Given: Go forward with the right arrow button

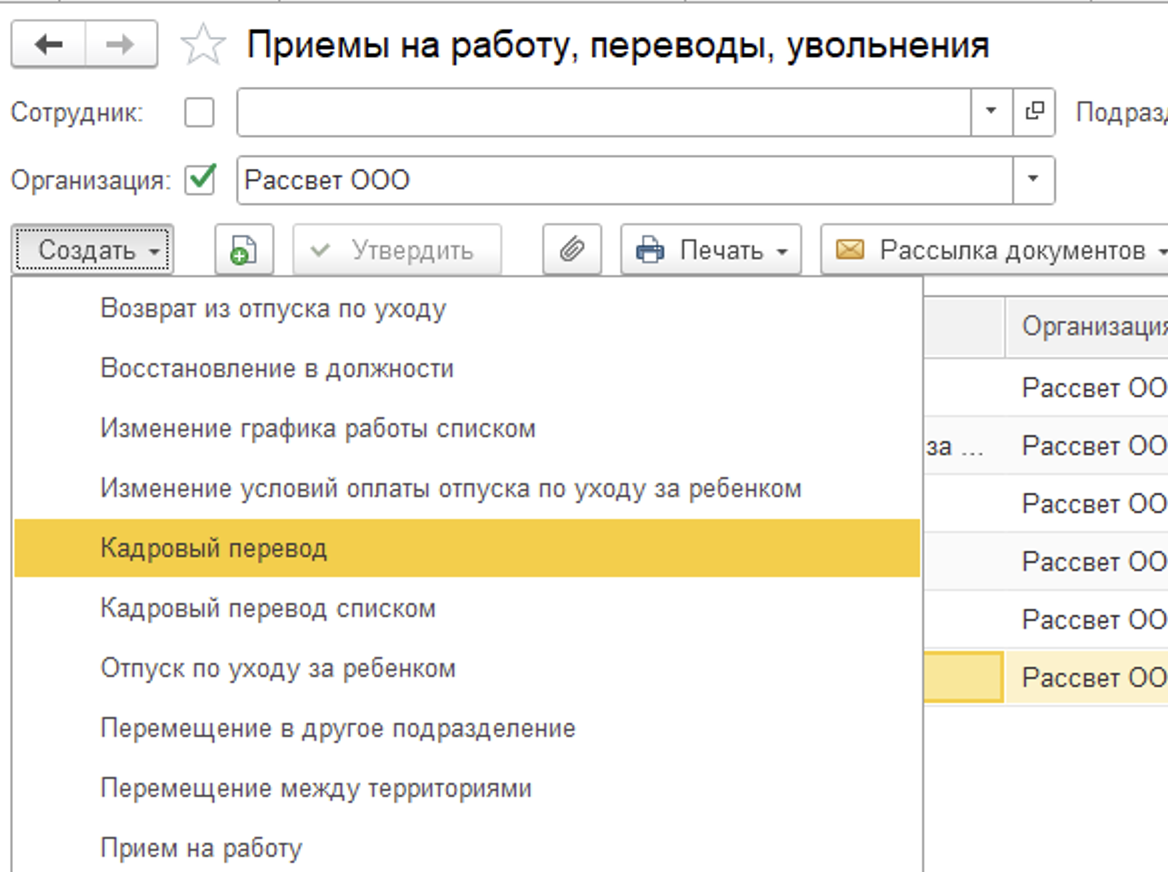Looking at the screenshot, I should click(x=121, y=45).
